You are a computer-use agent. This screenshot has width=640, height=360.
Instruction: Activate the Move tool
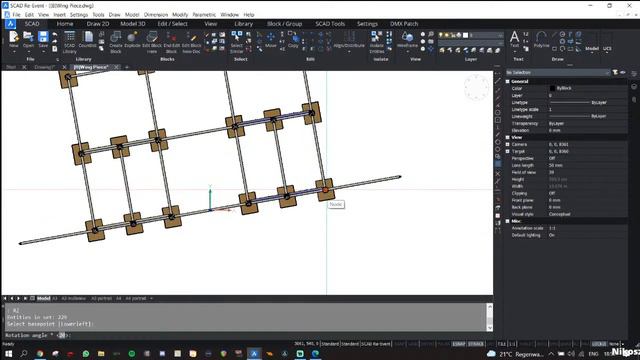(271, 40)
